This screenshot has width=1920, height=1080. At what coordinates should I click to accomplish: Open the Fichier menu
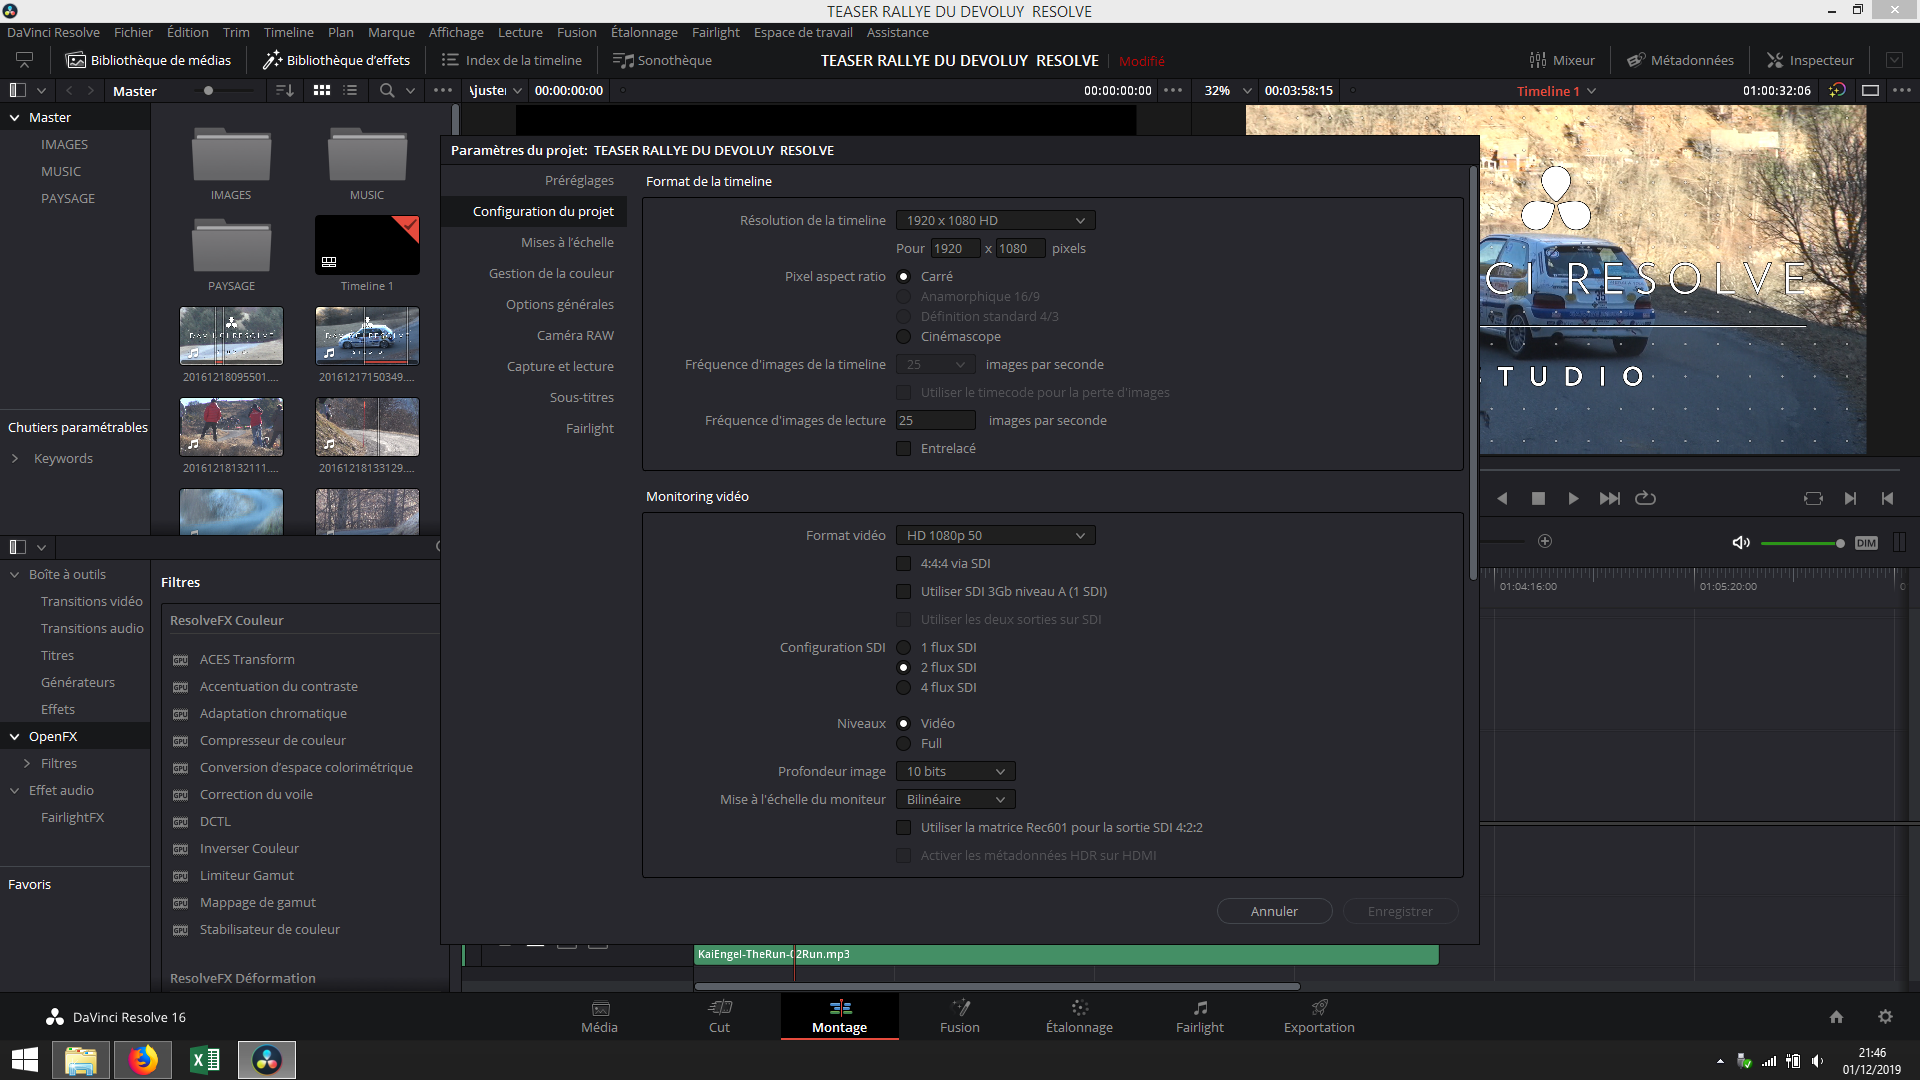pyautogui.click(x=133, y=32)
